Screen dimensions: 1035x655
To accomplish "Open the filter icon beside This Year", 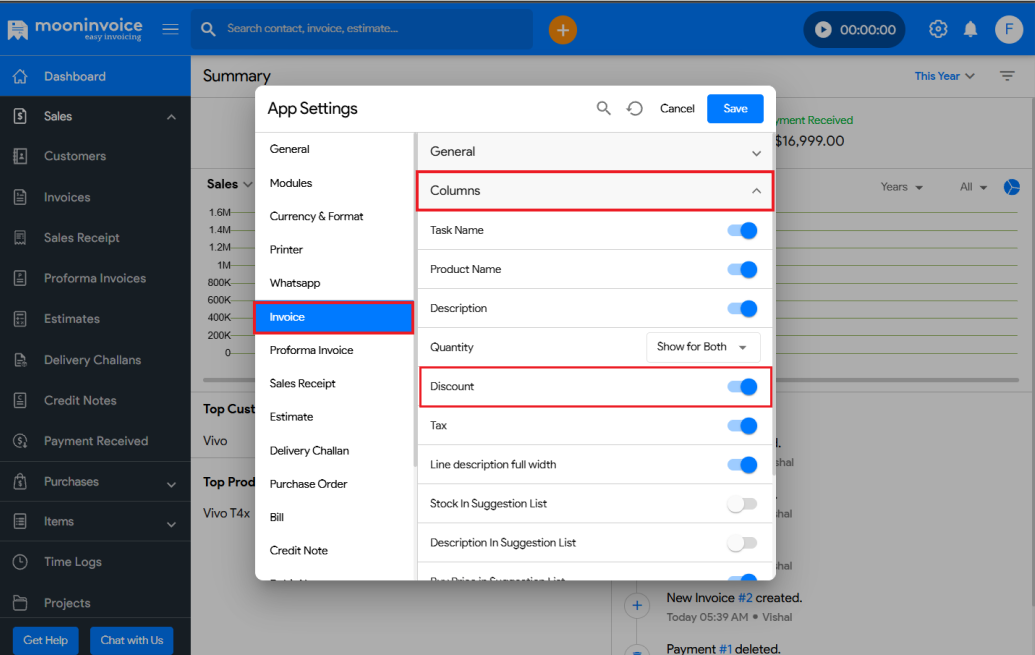I will tap(1007, 76).
